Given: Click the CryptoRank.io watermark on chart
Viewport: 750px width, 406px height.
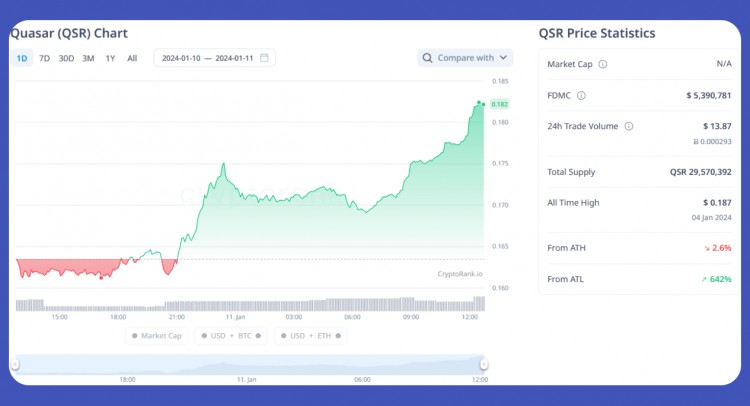Looking at the screenshot, I should pyautogui.click(x=460, y=273).
